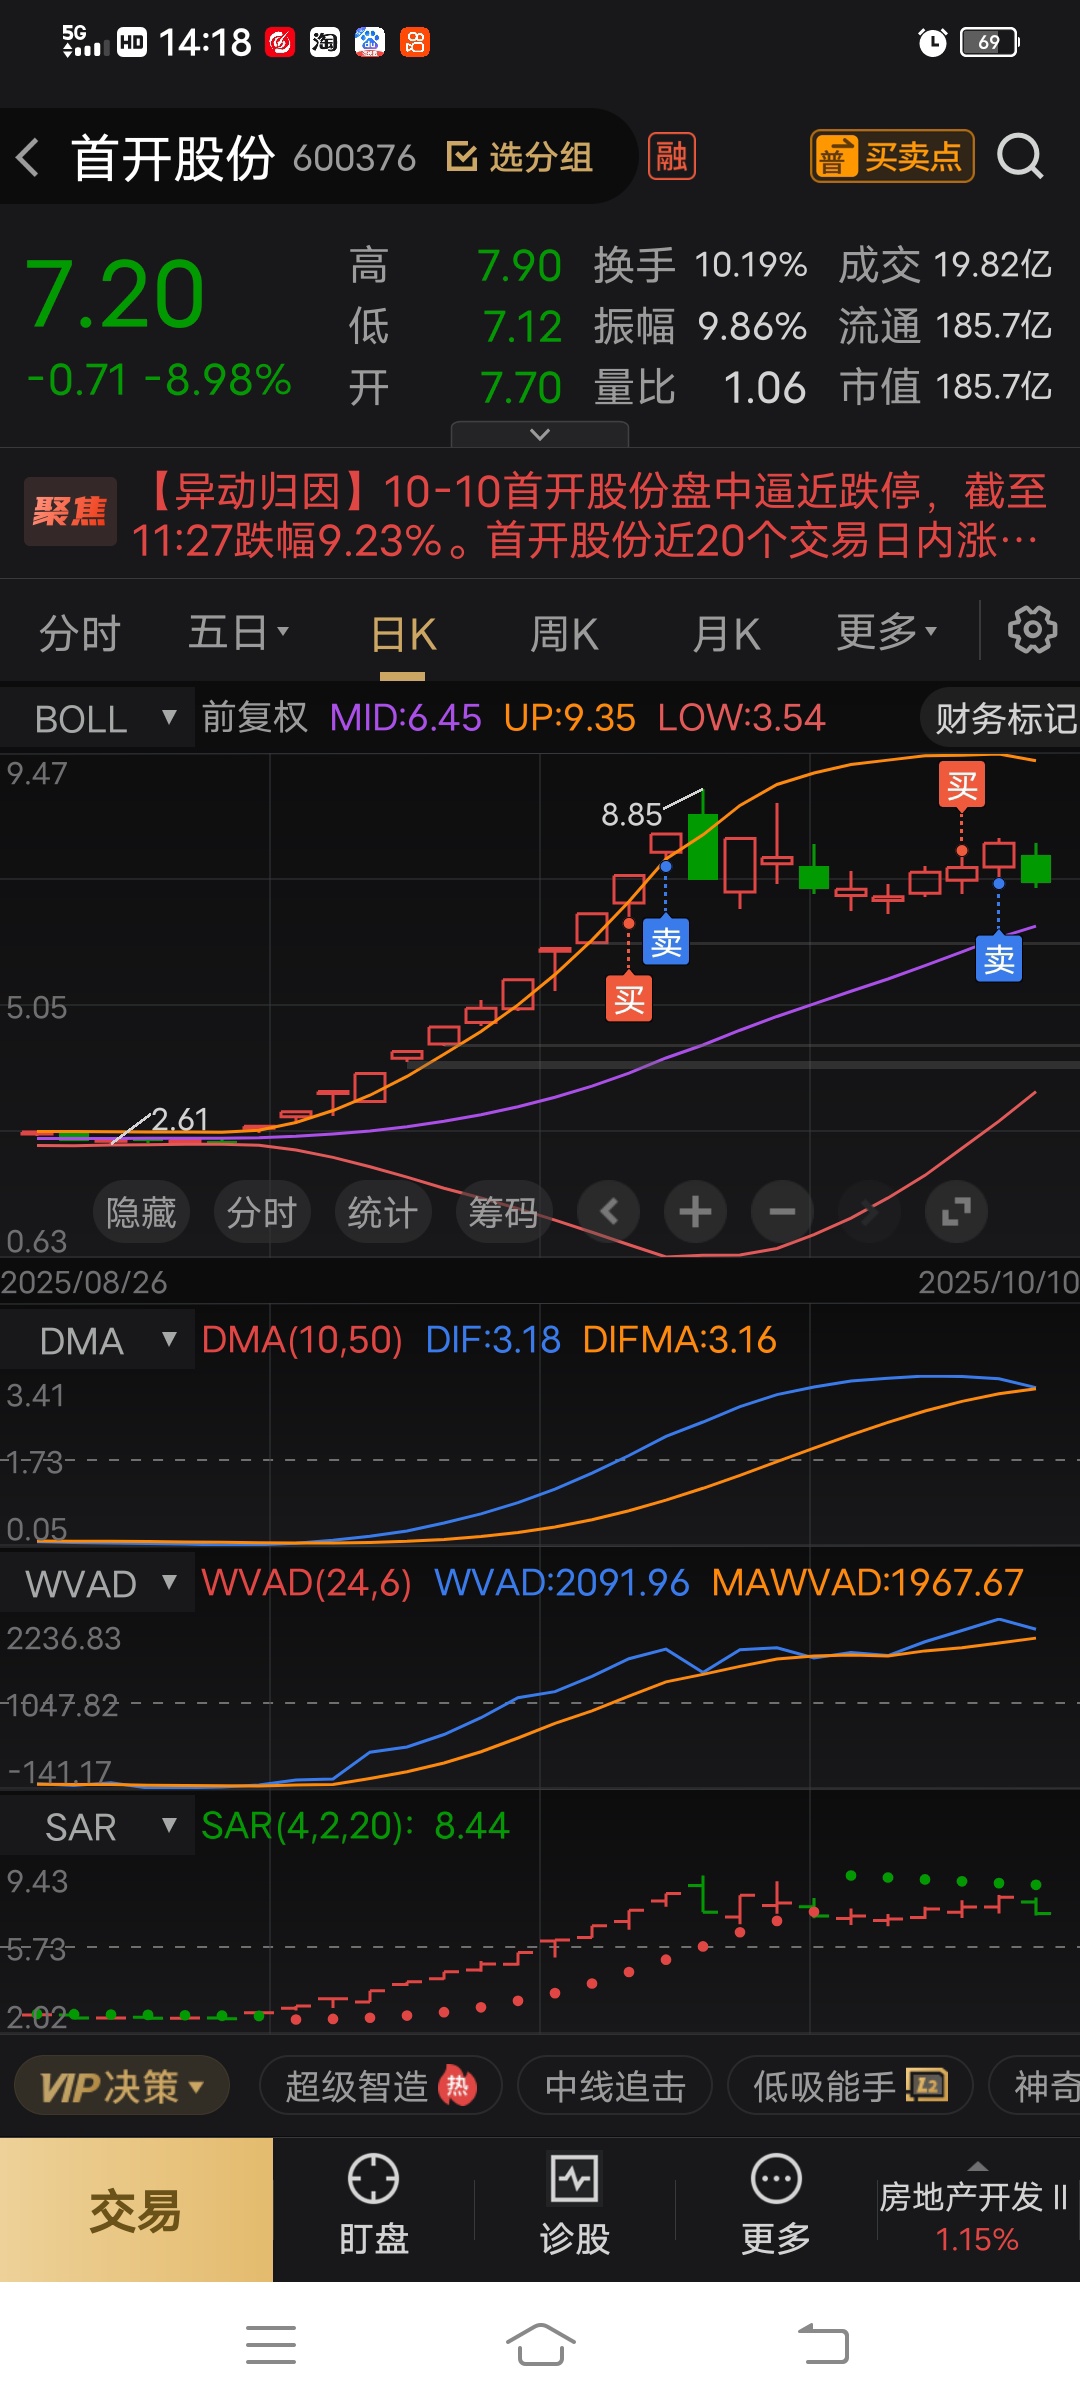
Task: Tap the 融 margin trading badge
Action: coord(672,157)
